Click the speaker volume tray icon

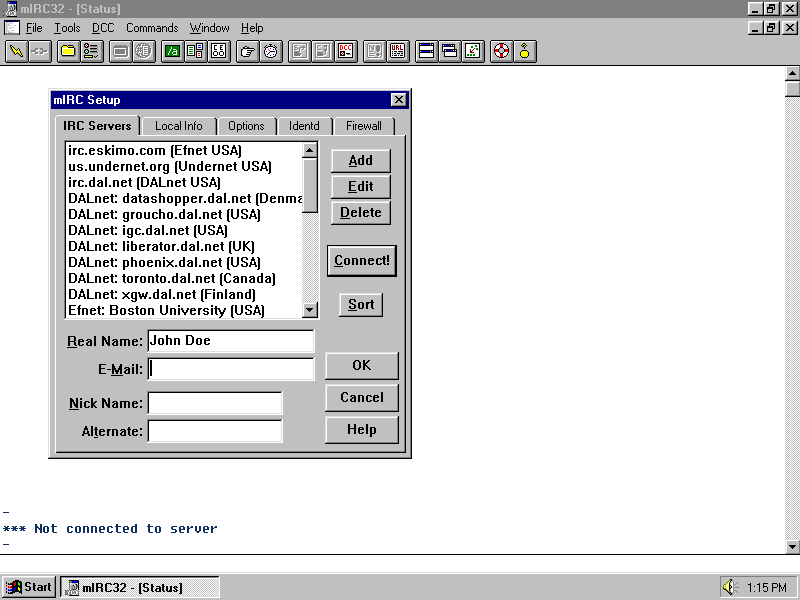(x=730, y=587)
